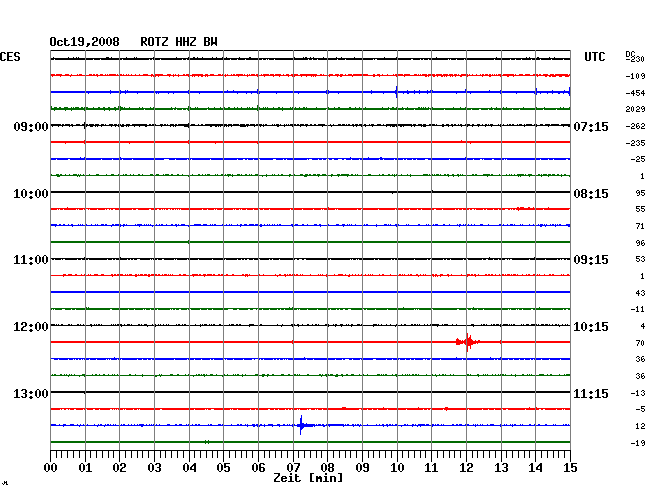The height and width of the screenshot is (494, 650).
Task: Click the DC offset value -235
Action: [635, 143]
